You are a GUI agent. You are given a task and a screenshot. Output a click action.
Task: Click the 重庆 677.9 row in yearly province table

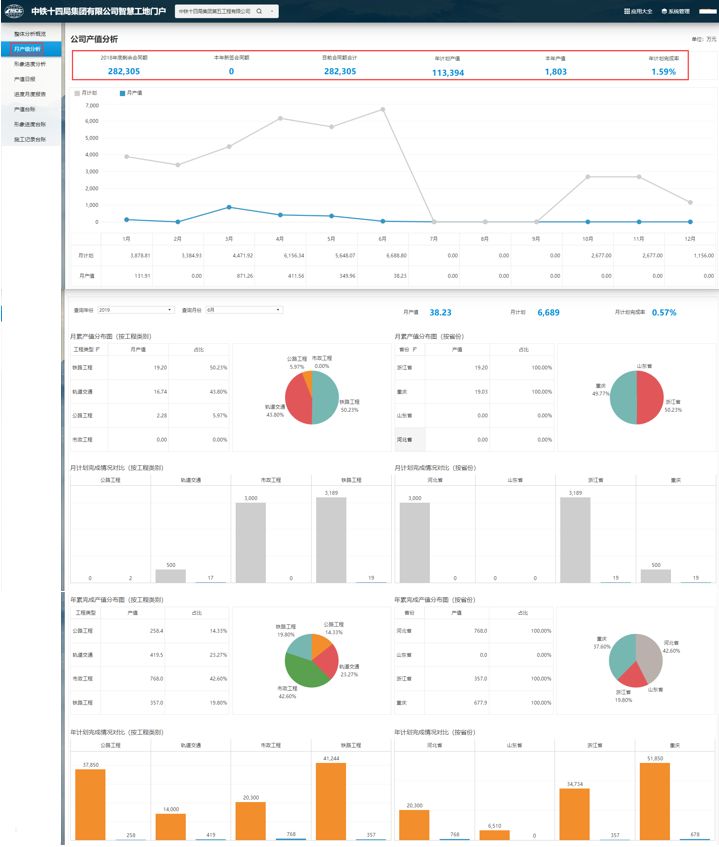coord(474,703)
